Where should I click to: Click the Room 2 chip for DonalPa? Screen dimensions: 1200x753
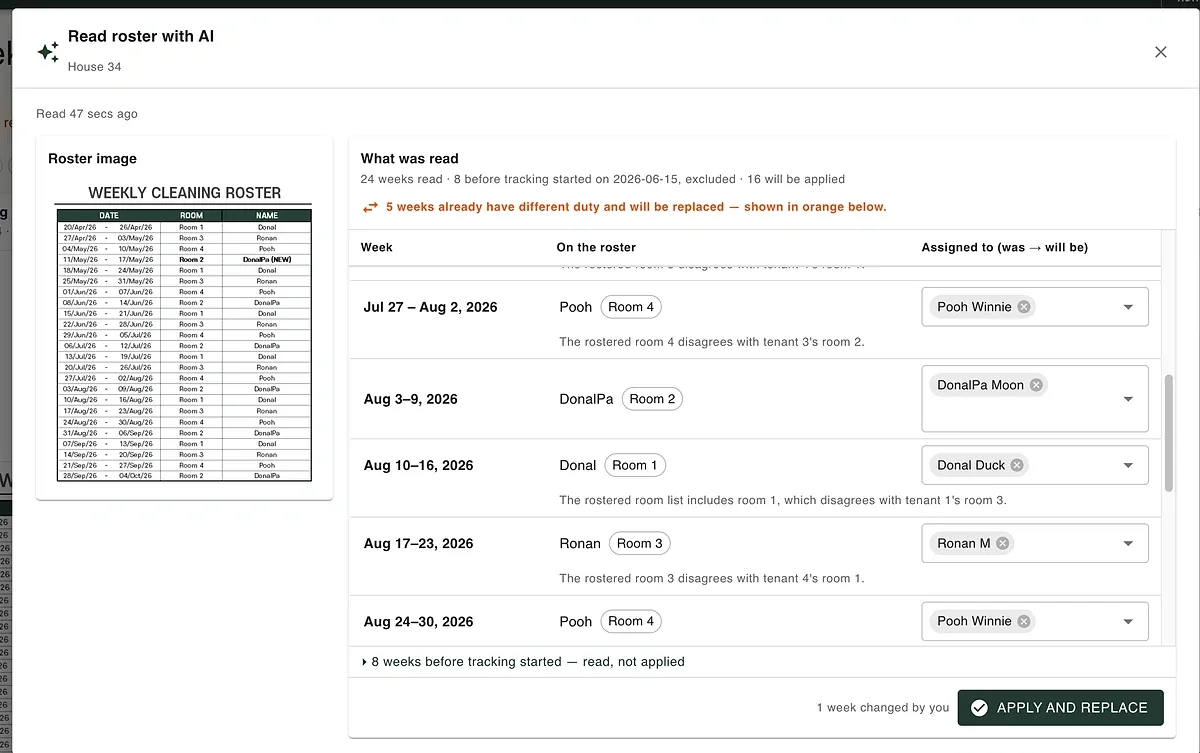tap(652, 399)
